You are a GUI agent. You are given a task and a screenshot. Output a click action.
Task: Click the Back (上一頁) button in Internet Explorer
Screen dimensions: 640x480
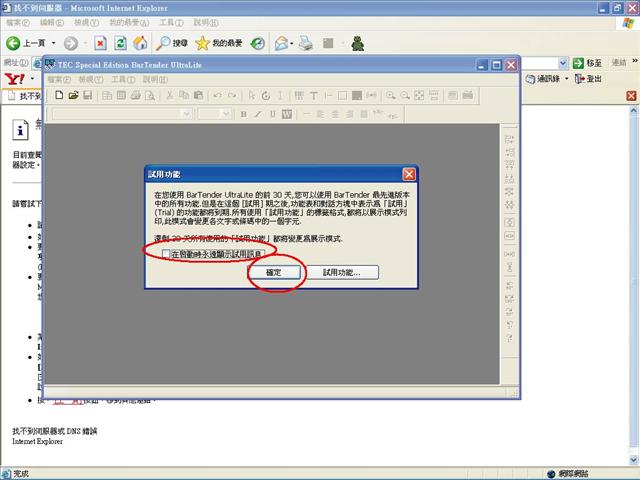[x=25, y=43]
